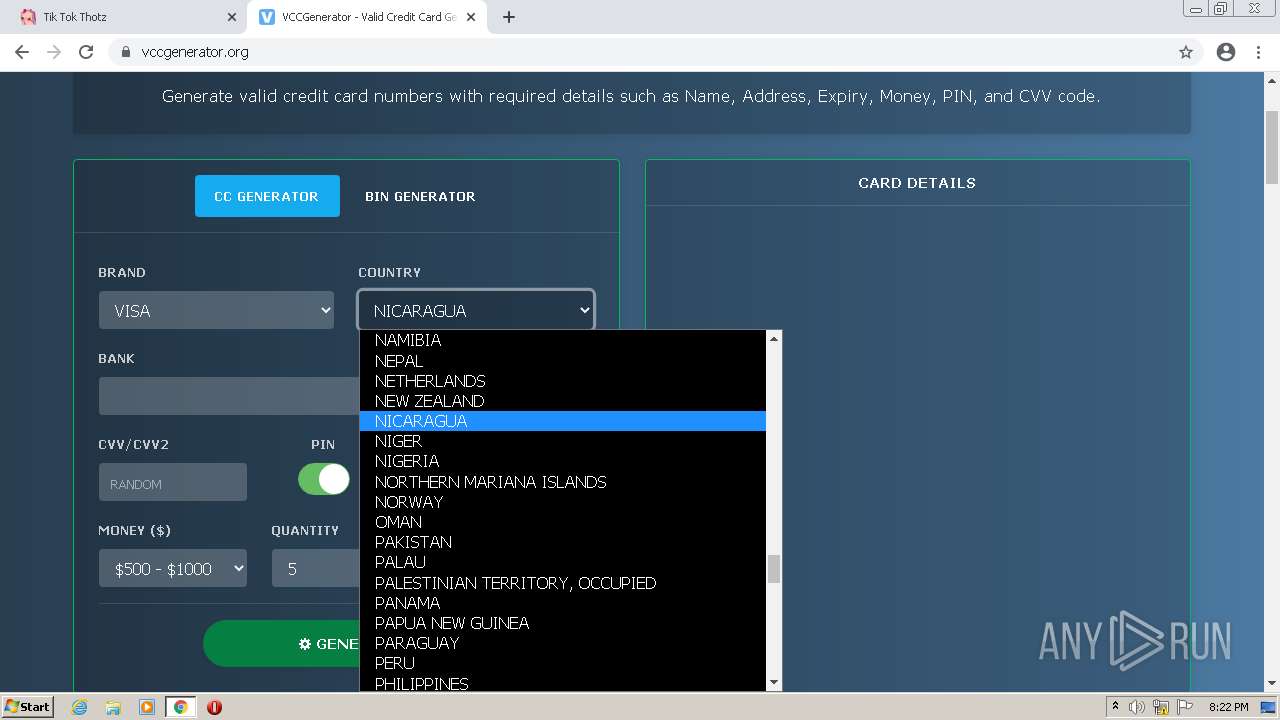Select NORWAY in country list
The image size is (1280, 720).
563,502
